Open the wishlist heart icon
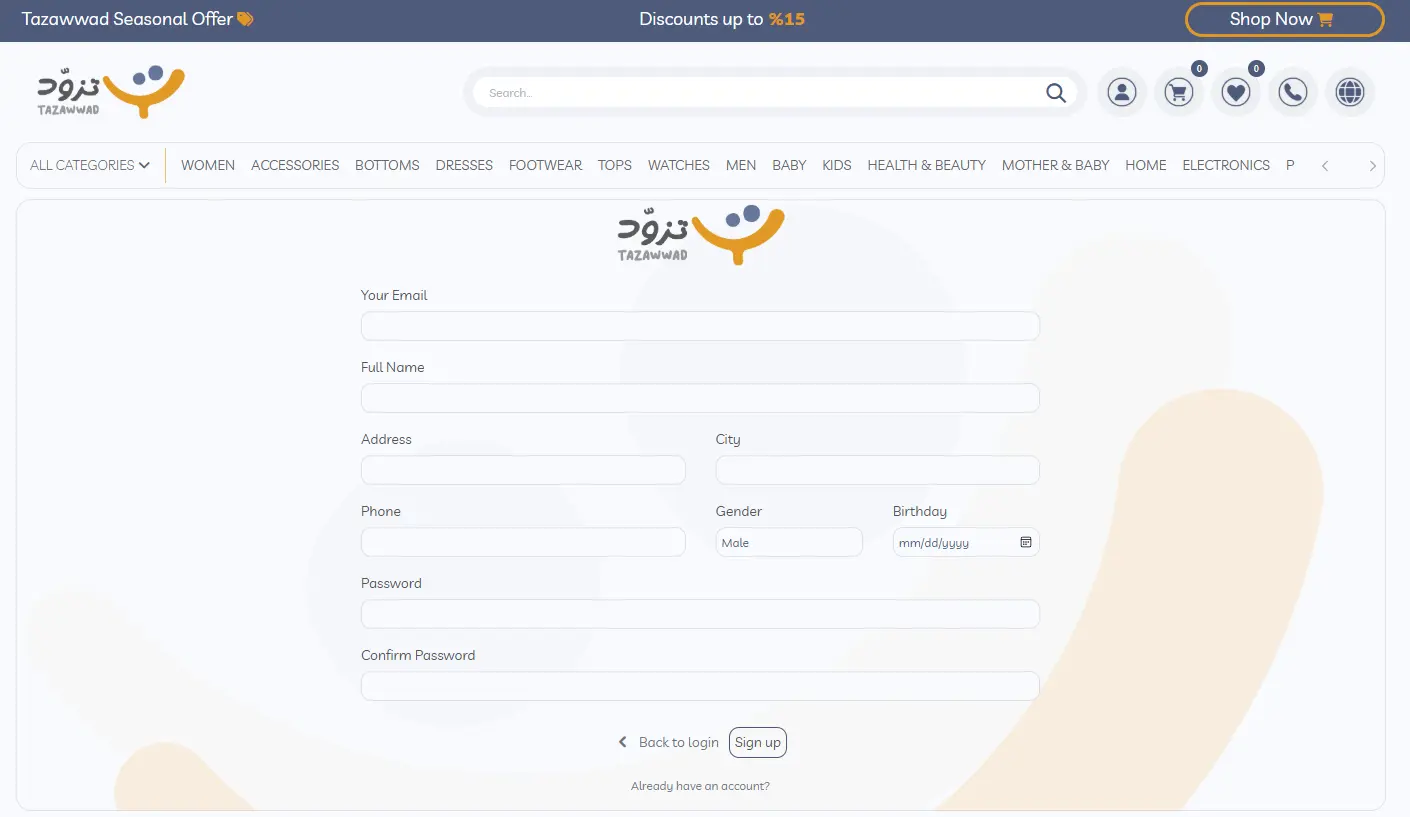The height and width of the screenshot is (817, 1410). click(1236, 93)
